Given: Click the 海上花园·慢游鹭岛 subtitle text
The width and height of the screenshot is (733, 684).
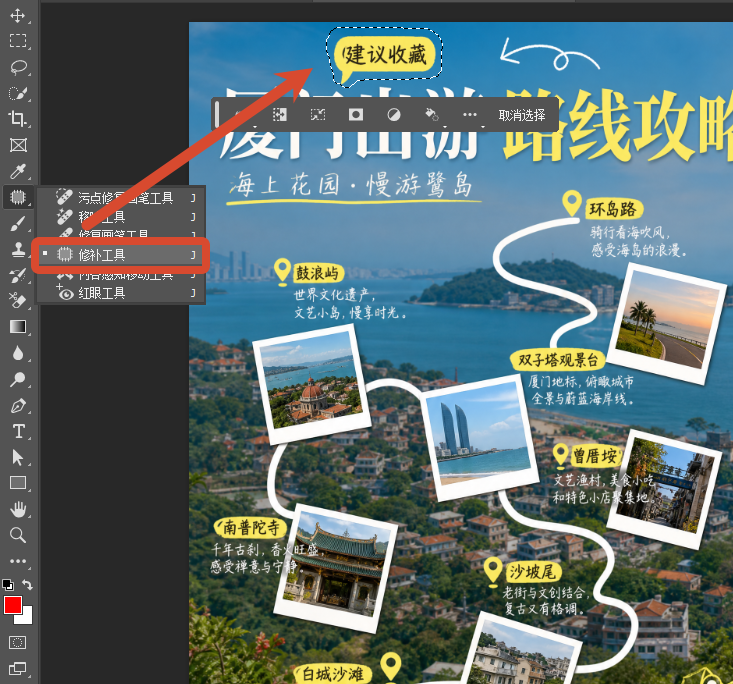Looking at the screenshot, I should (x=352, y=184).
